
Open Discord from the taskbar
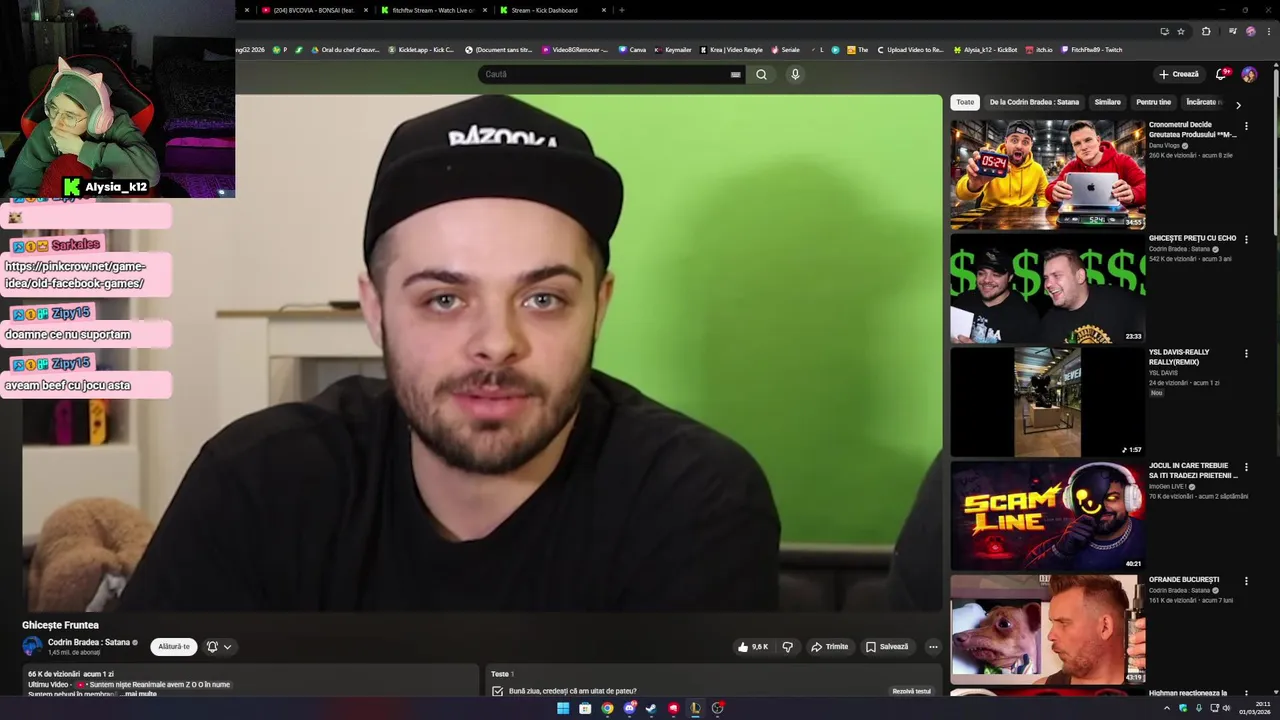629,709
